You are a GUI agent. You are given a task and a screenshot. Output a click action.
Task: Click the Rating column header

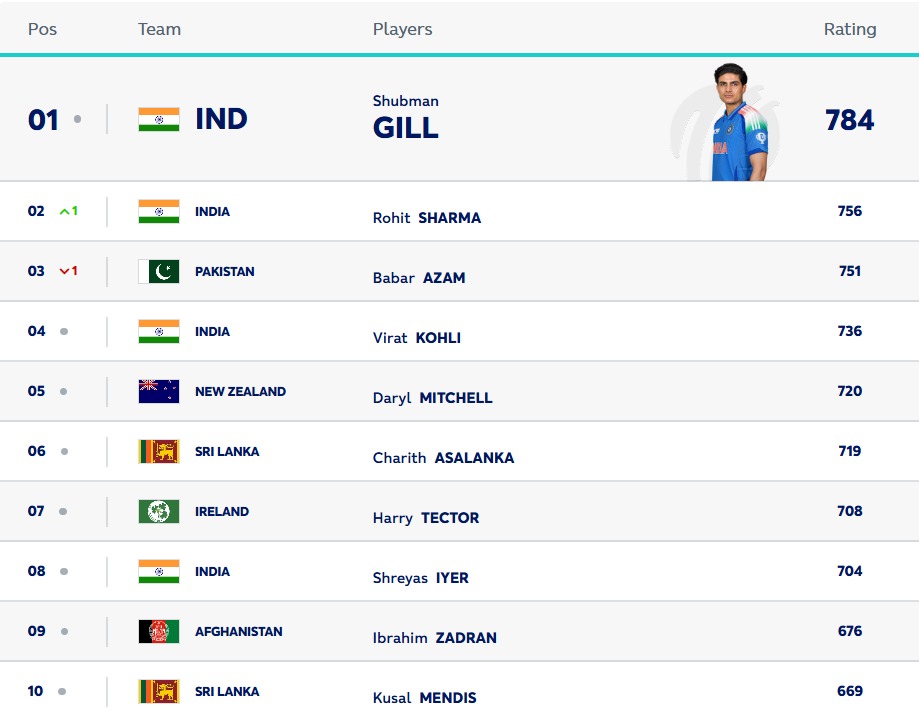[850, 29]
